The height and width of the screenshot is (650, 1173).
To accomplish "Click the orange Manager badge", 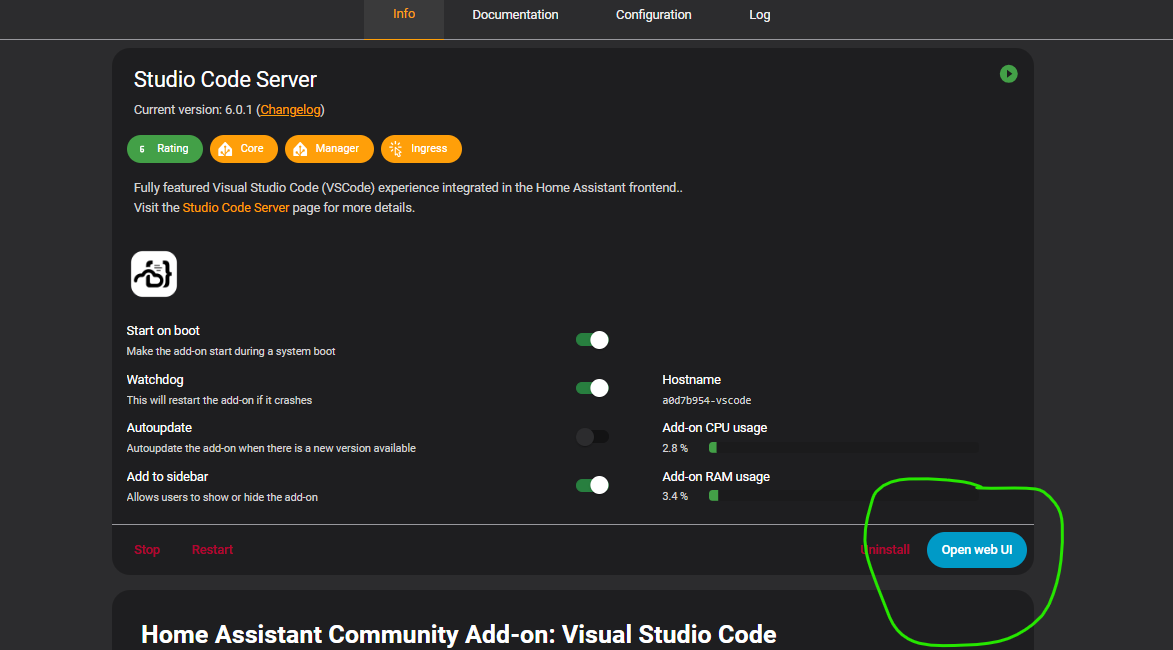I will click(329, 149).
